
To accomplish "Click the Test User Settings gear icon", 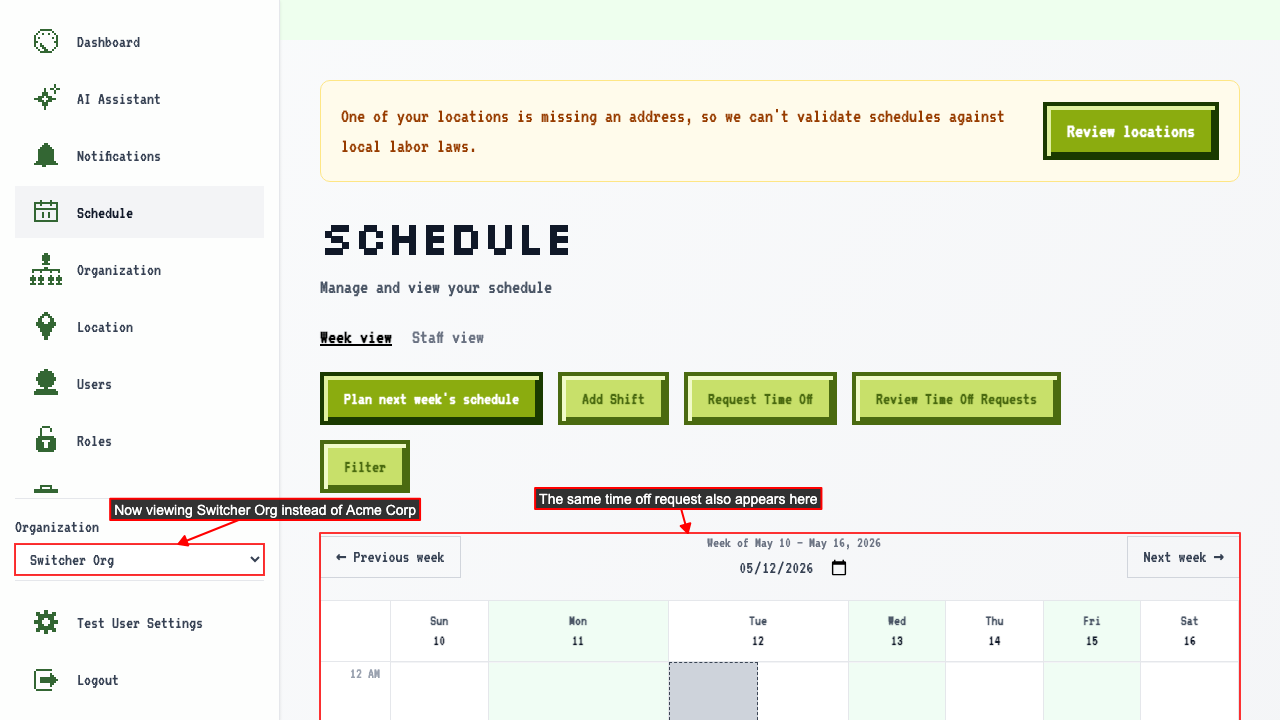I will click(46, 623).
